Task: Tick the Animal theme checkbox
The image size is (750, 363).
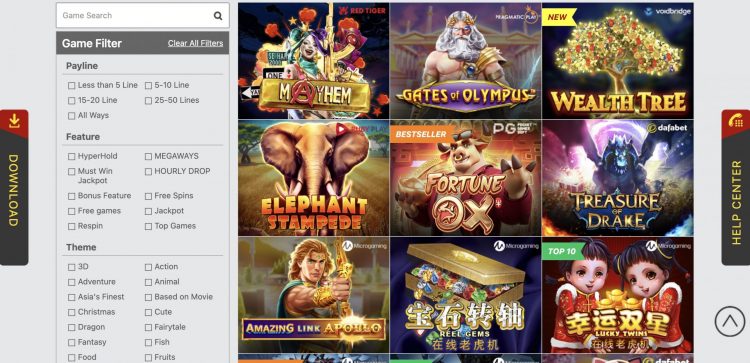Action: pos(148,282)
